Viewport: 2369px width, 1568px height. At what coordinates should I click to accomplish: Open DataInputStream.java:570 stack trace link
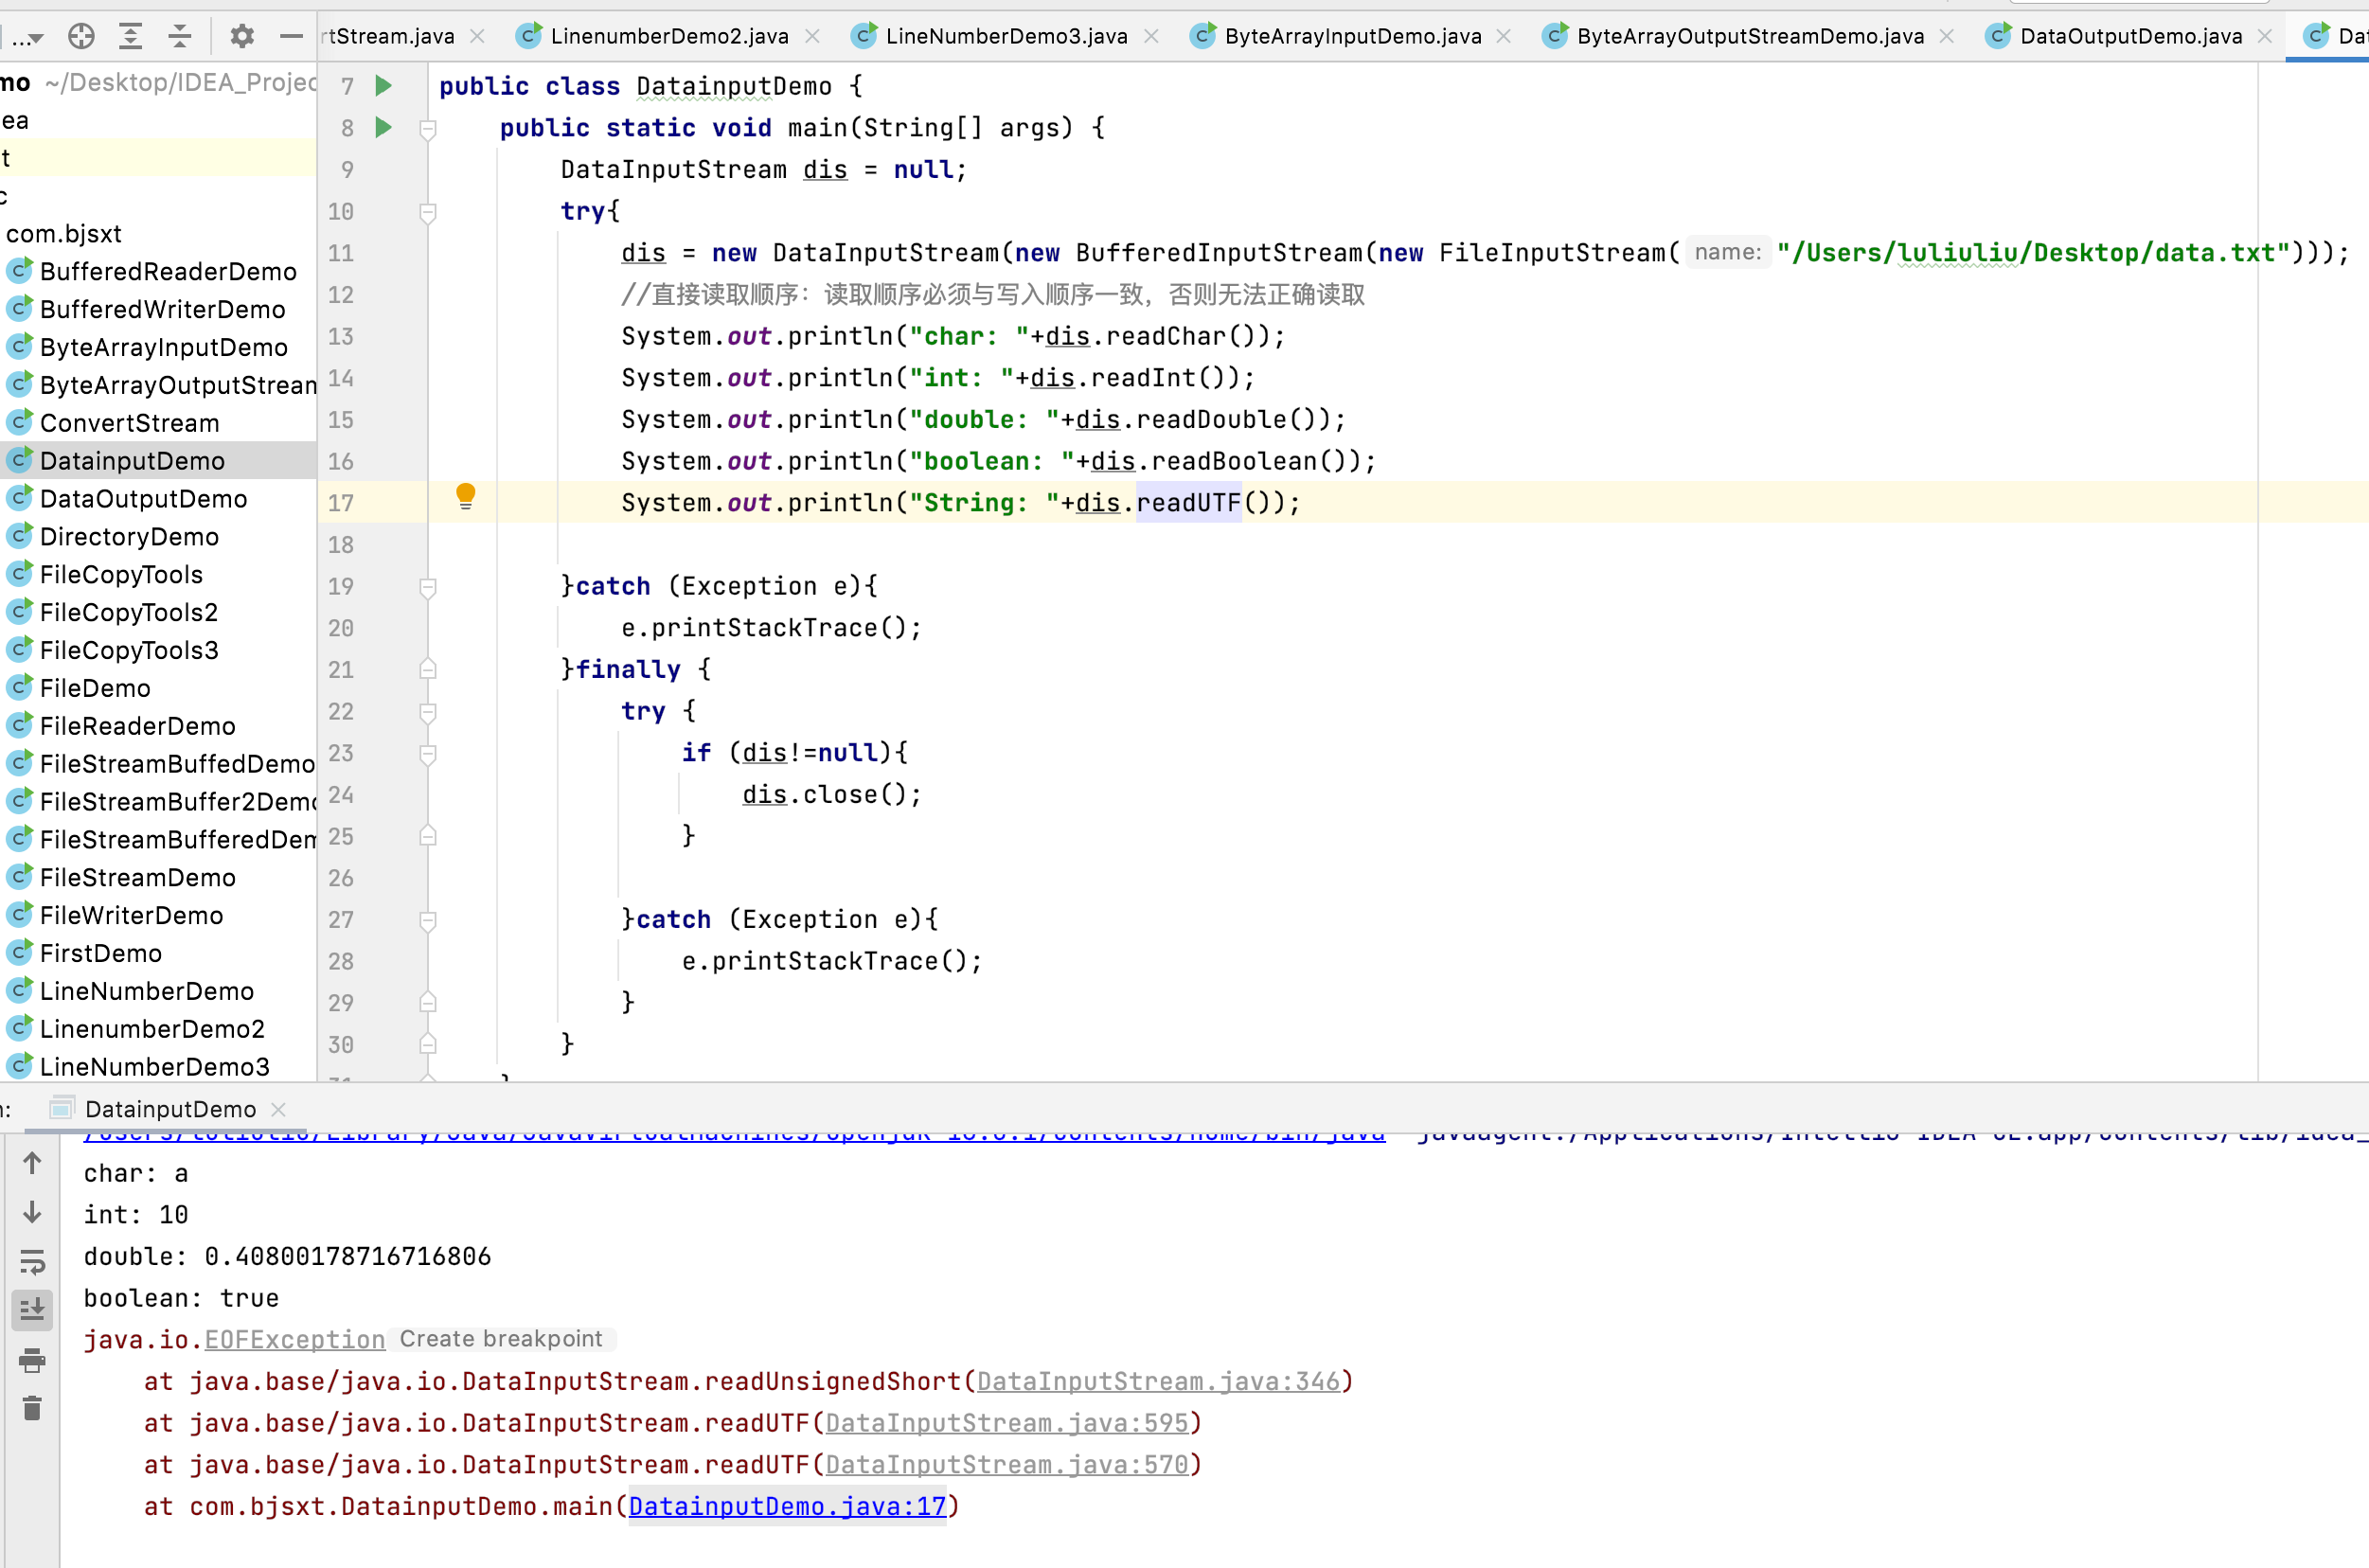(1007, 1465)
